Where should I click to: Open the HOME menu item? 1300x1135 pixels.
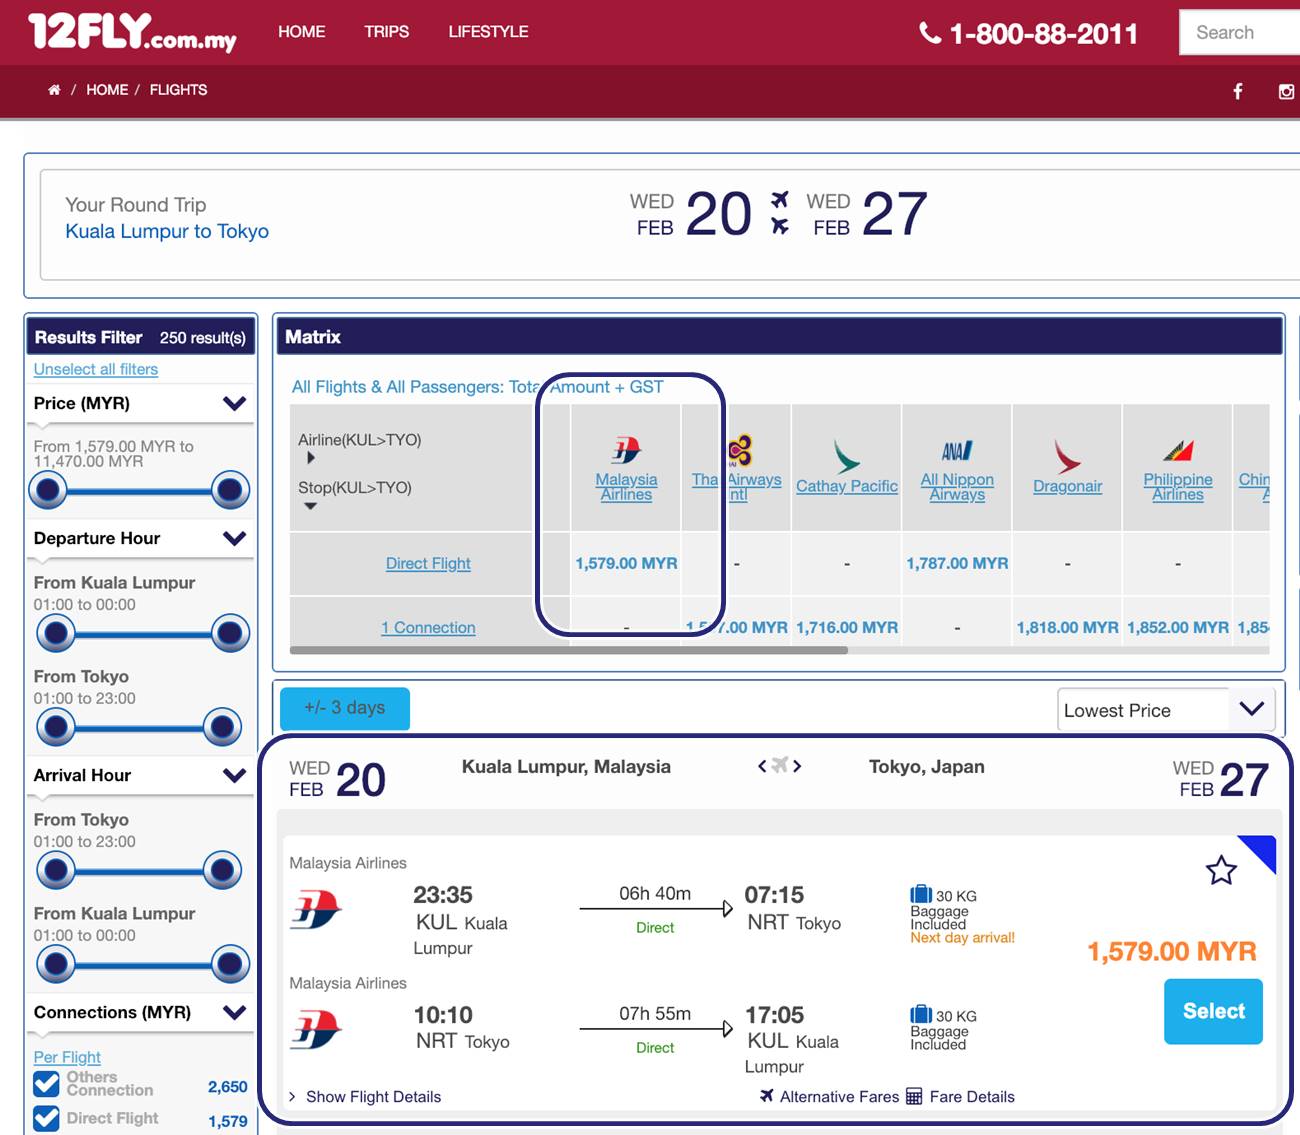tap(302, 32)
